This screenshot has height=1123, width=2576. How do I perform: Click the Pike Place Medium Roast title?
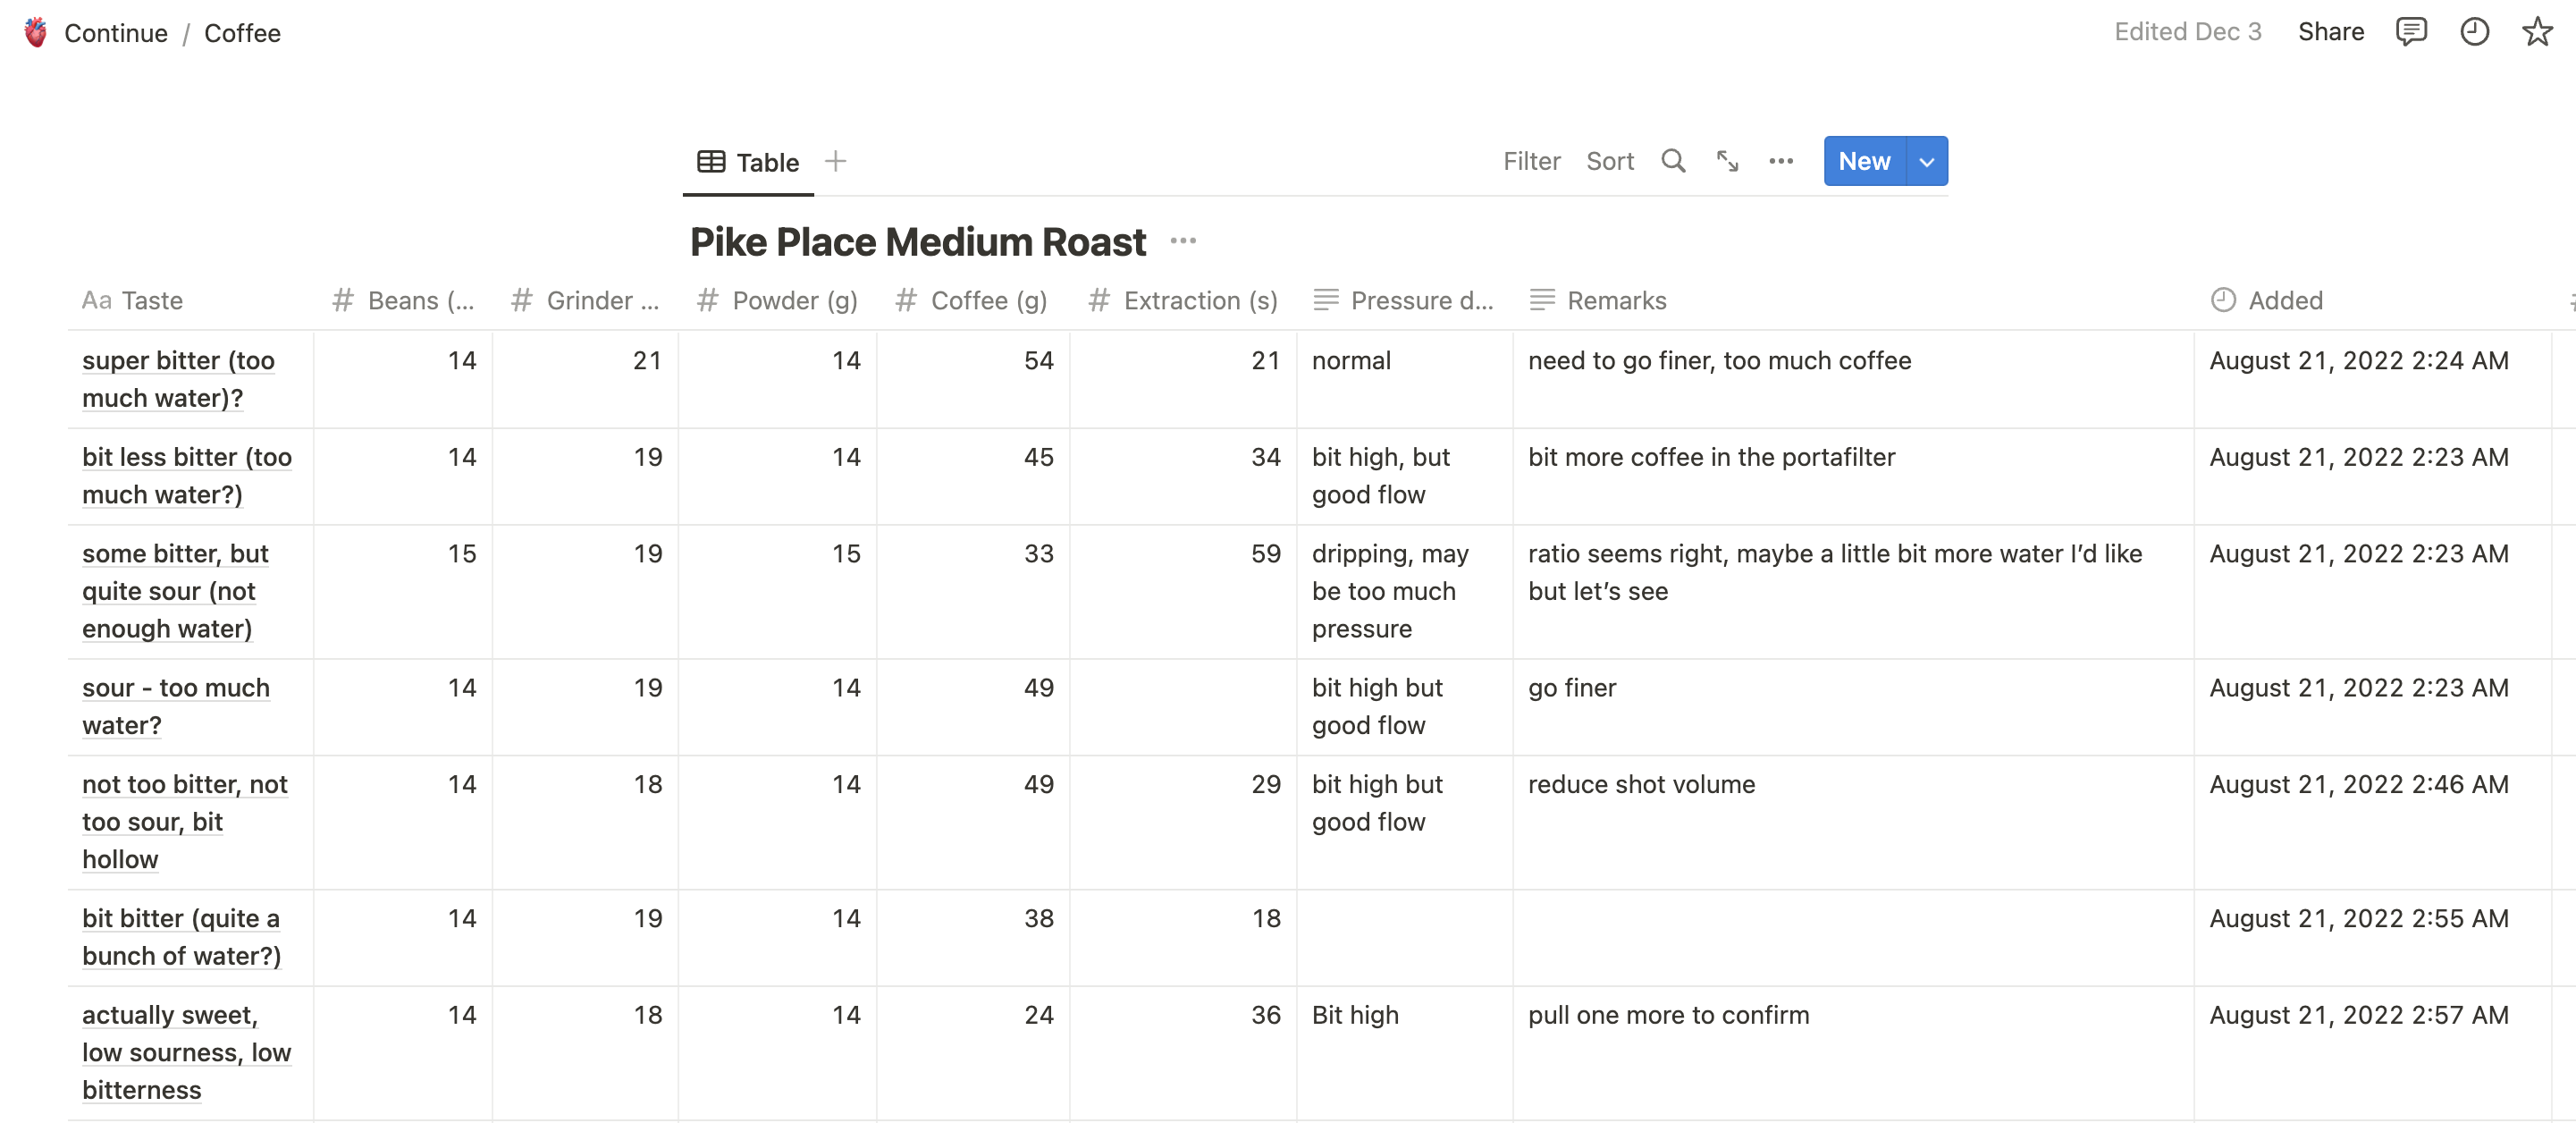(x=918, y=242)
